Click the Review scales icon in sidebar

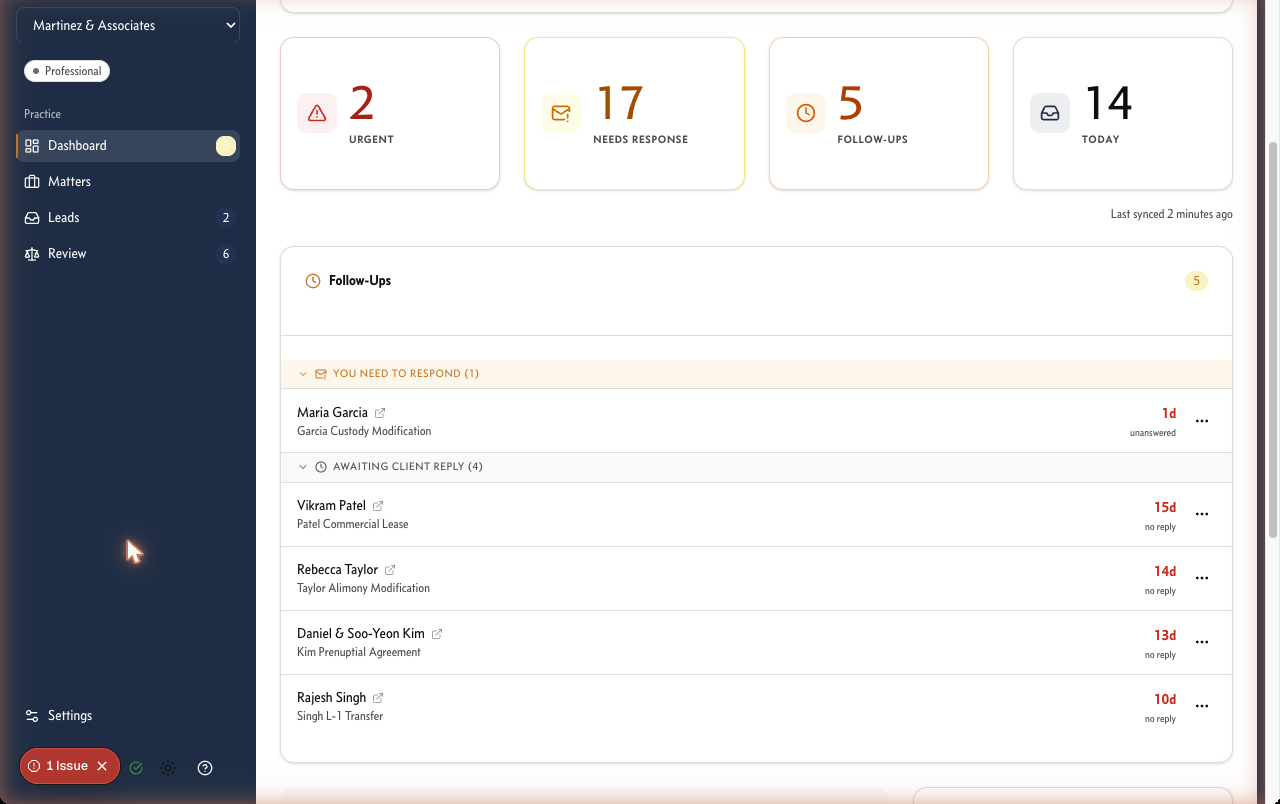32,254
